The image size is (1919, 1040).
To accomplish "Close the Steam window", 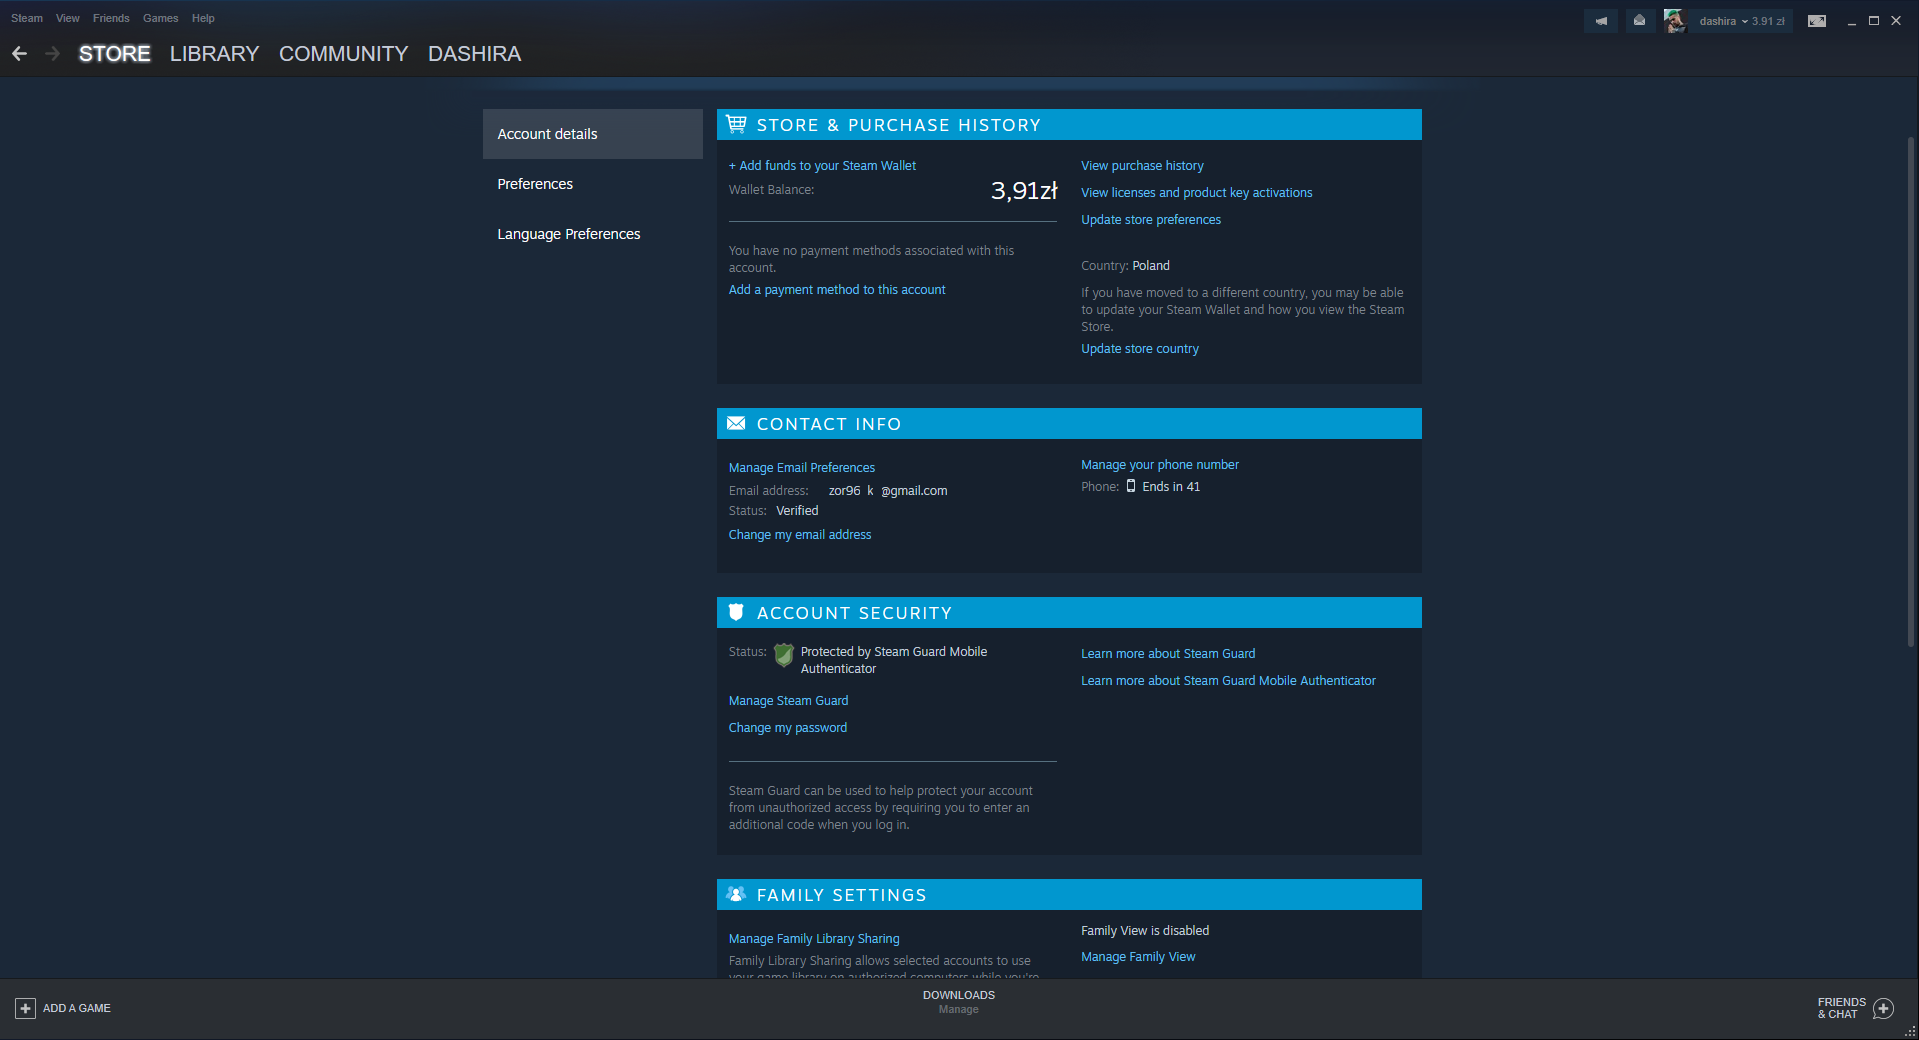I will (x=1896, y=21).
